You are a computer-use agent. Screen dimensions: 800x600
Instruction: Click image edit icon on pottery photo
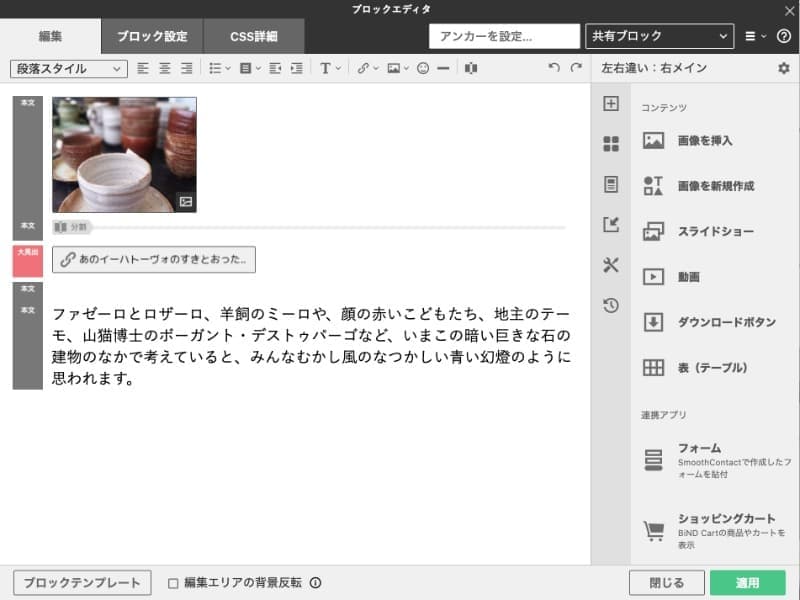tap(186, 202)
